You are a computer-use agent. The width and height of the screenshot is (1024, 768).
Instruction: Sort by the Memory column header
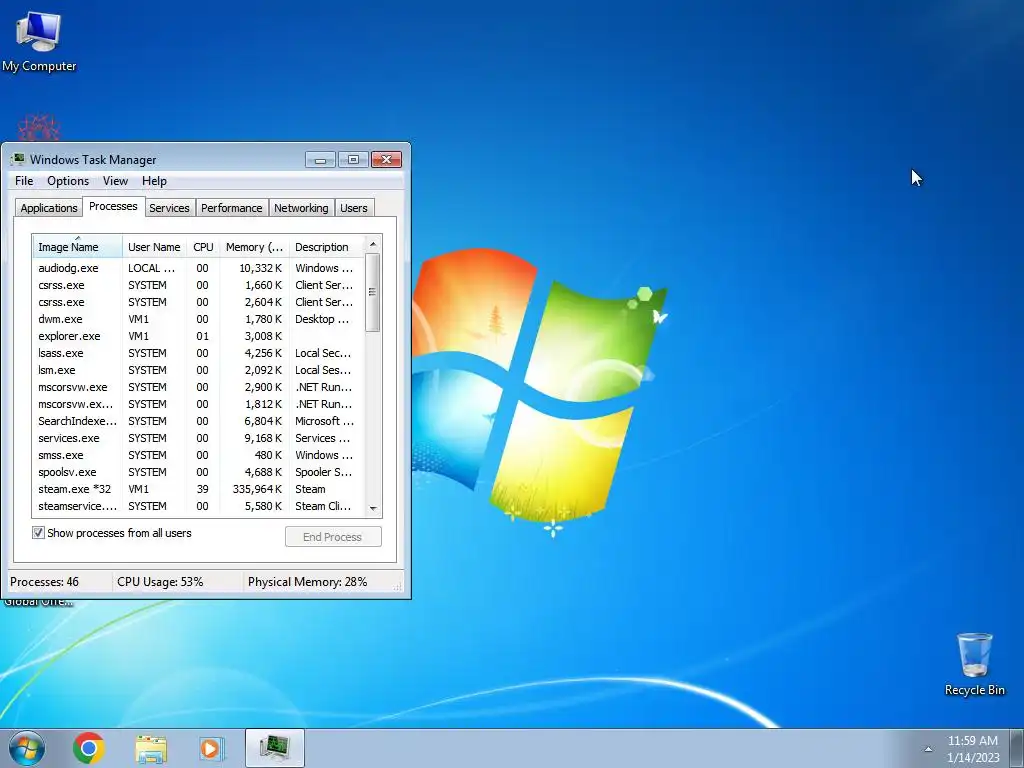tap(254, 247)
